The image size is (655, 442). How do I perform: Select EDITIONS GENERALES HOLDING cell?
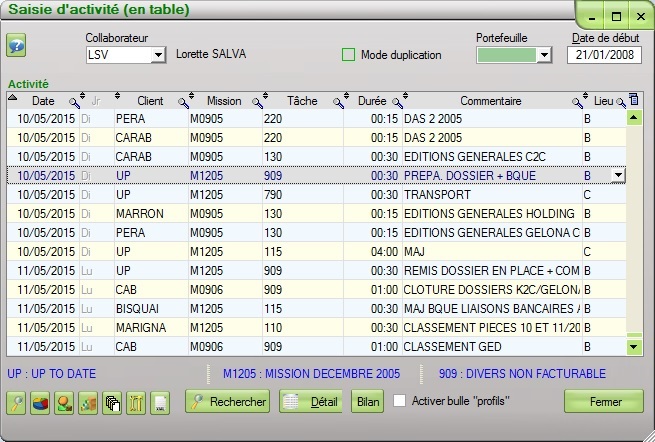[492, 213]
